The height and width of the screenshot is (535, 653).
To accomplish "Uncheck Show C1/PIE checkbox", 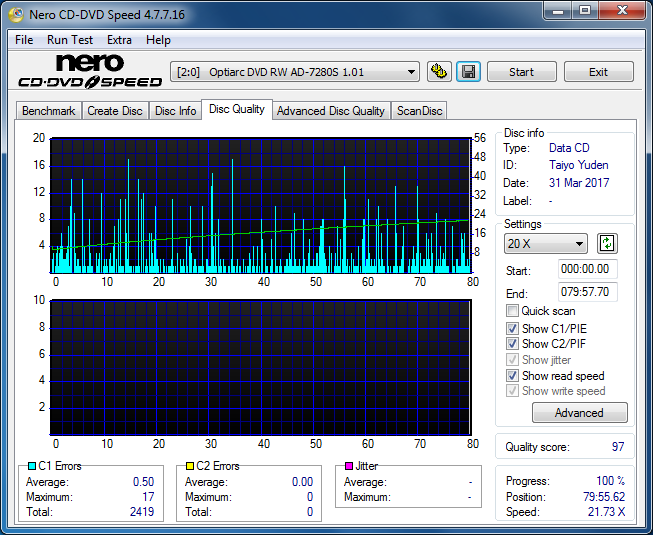I will coord(512,328).
